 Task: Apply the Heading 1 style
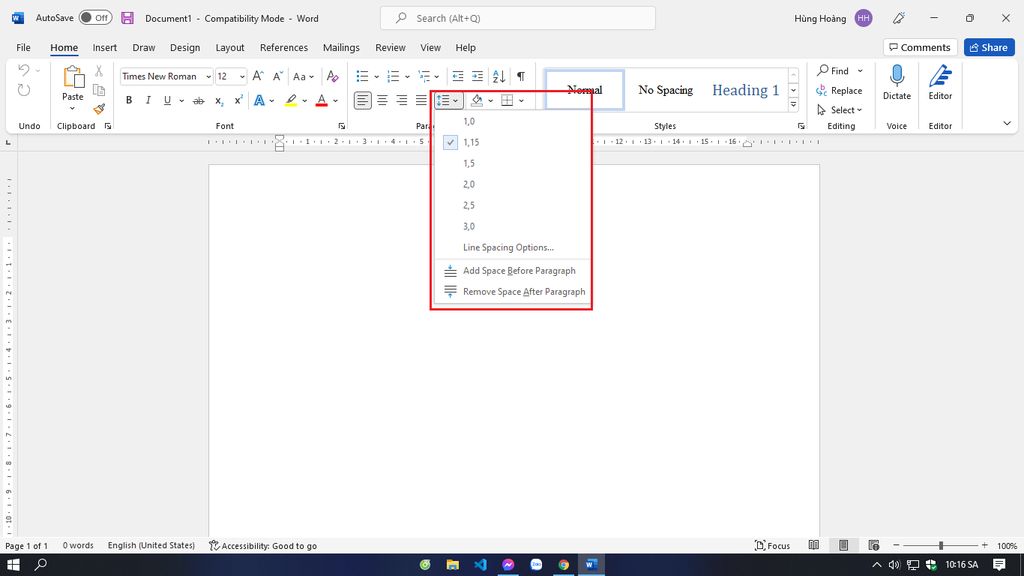745,90
